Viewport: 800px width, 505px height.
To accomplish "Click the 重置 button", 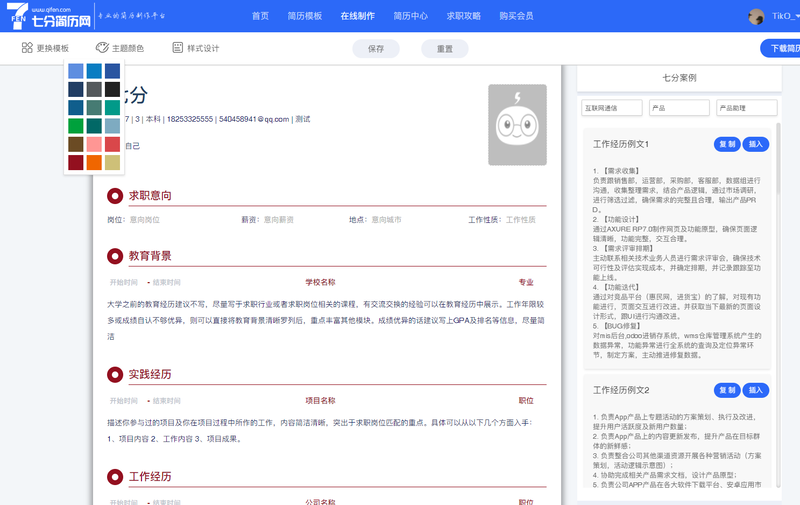I will pyautogui.click(x=445, y=48).
